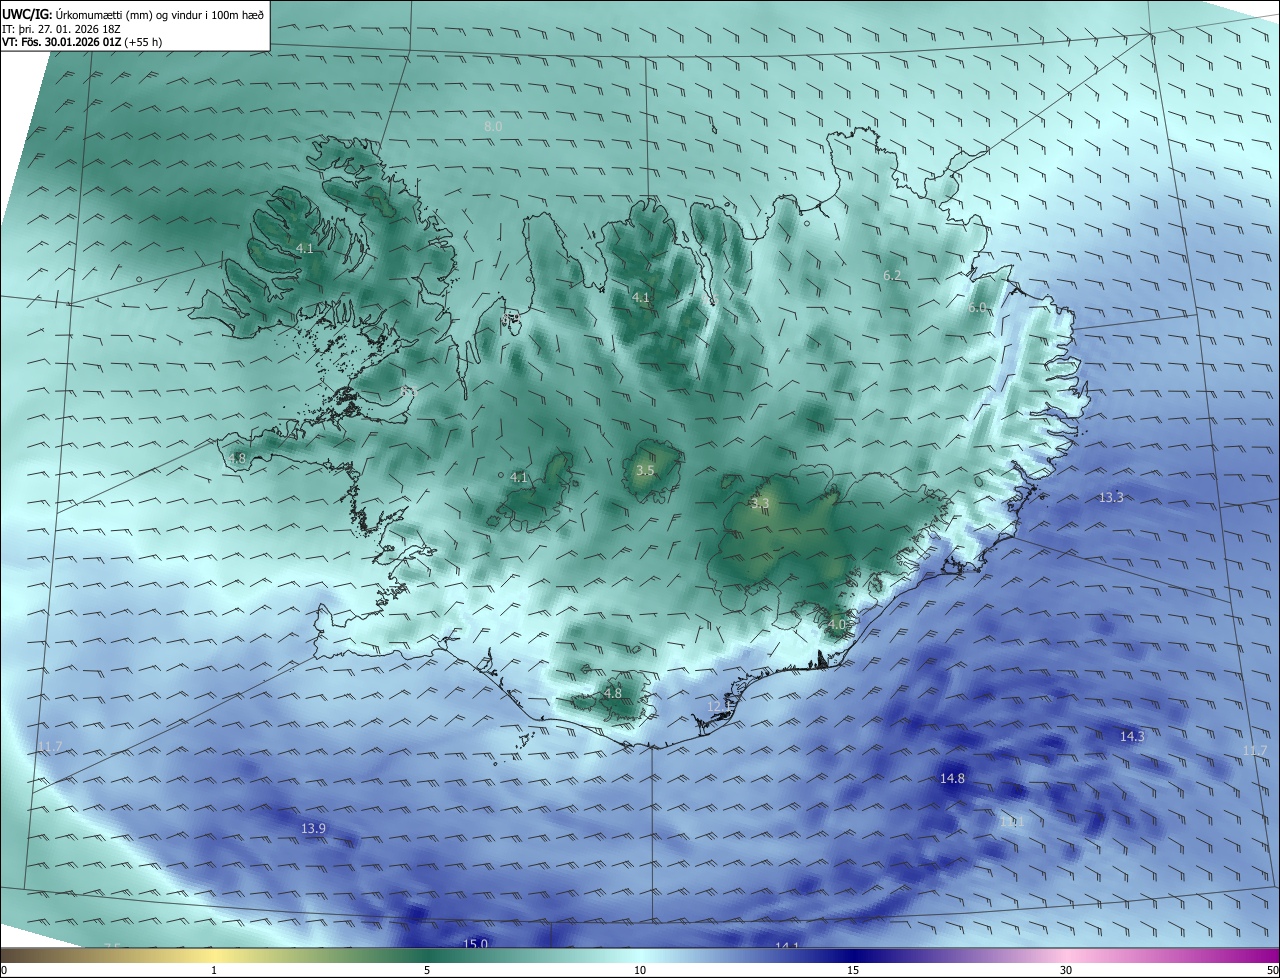Click the 4.1 value label on Langjökull glacier
Viewport: 1280px width, 978px height.
click(518, 477)
